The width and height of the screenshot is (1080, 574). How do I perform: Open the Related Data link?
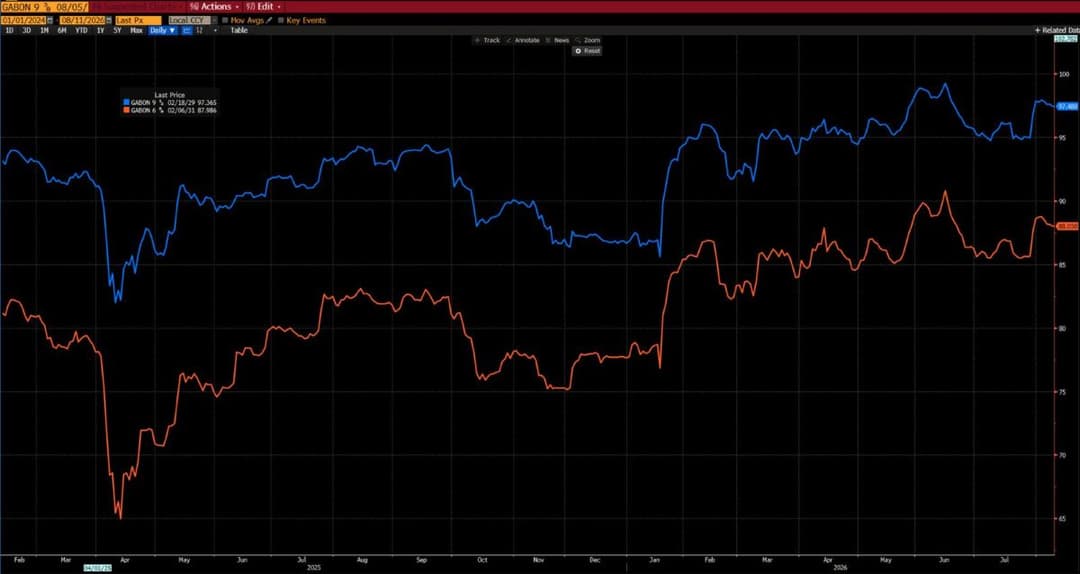(x=1057, y=30)
